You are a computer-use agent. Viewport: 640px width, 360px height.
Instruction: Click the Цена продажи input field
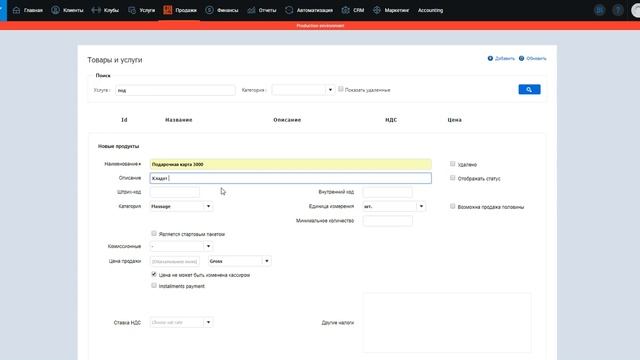point(175,261)
